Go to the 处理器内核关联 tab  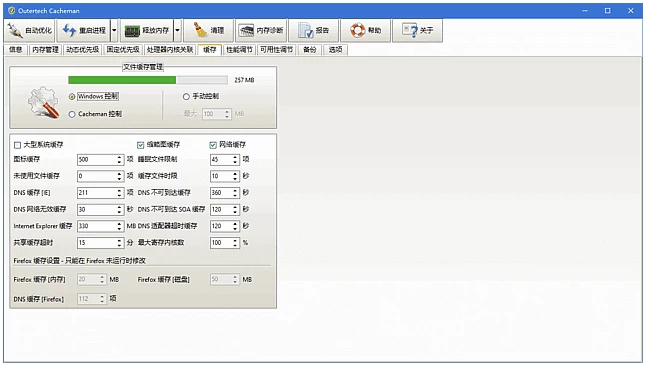[x=170, y=50]
